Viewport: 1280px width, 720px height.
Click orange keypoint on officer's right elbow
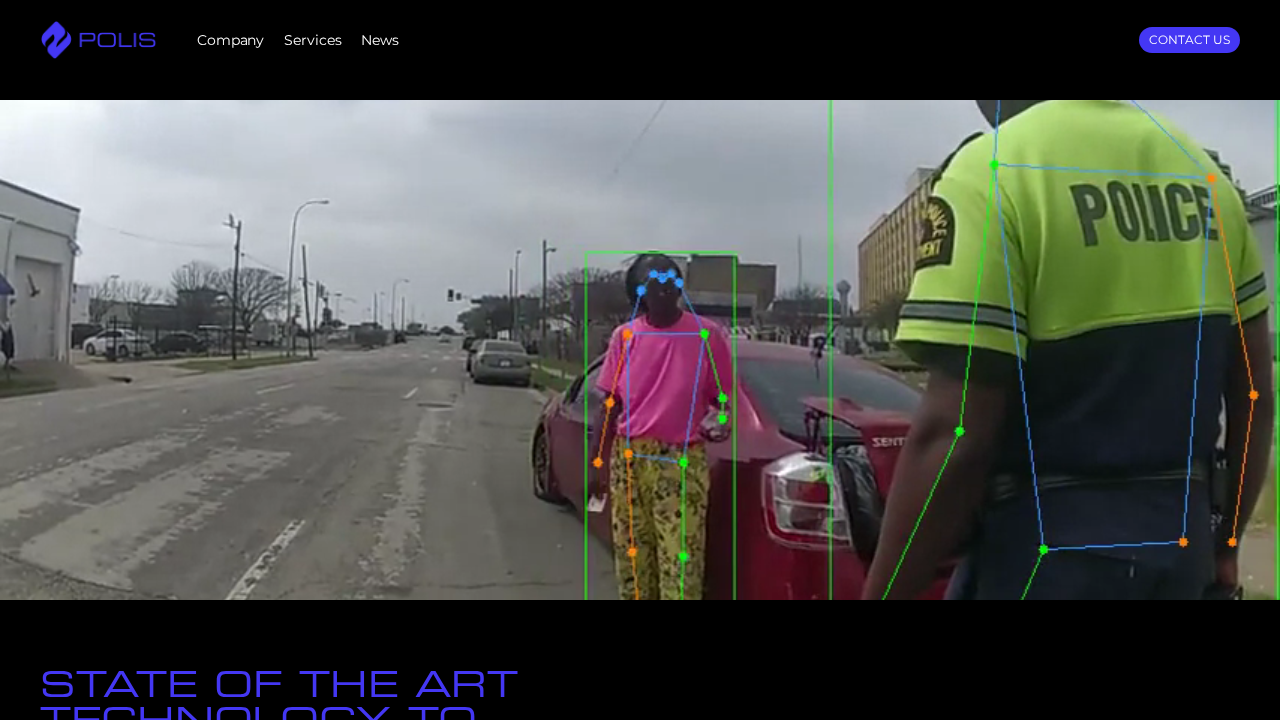pyautogui.click(x=1253, y=395)
